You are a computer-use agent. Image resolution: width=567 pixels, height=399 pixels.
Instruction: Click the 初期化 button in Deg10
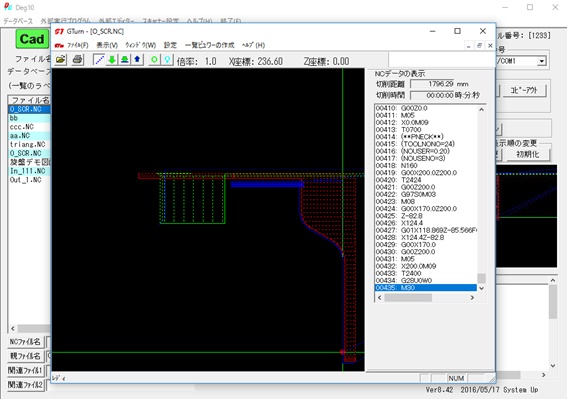[x=528, y=154]
